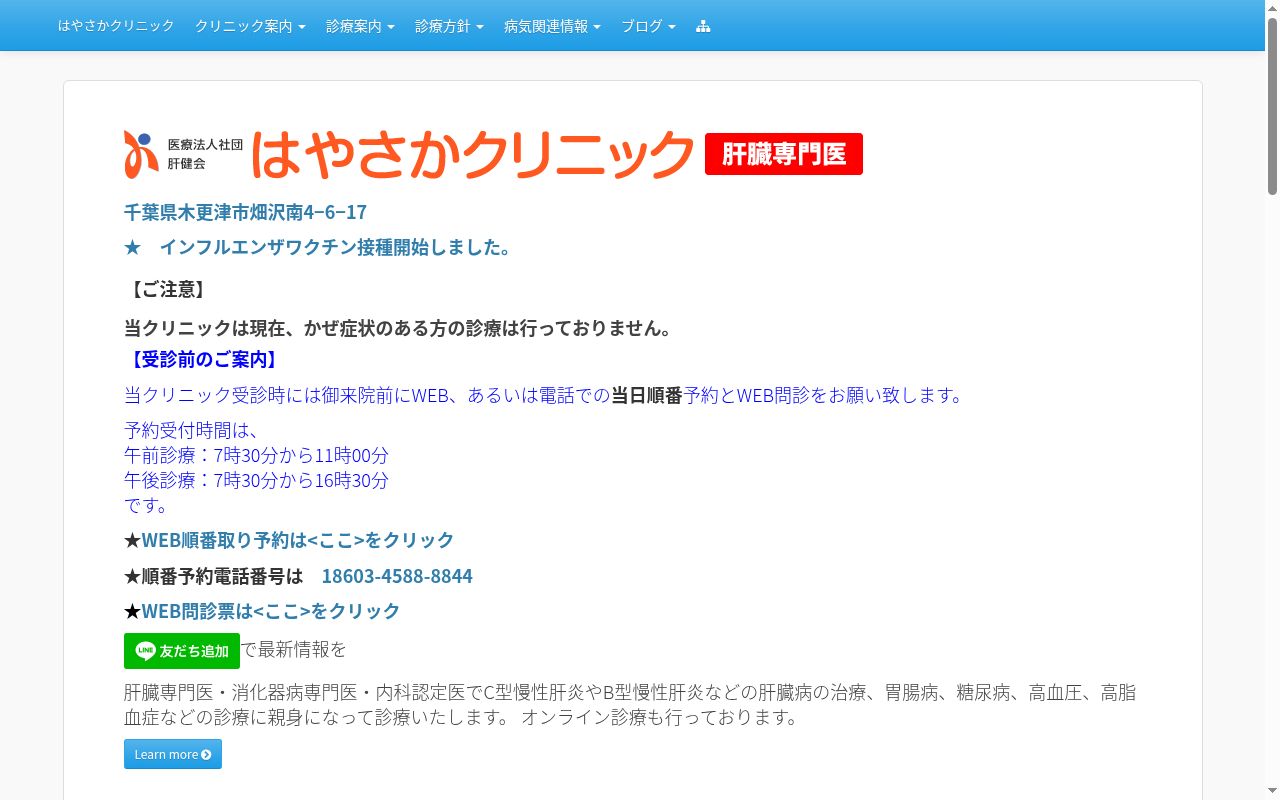The height and width of the screenshot is (800, 1280).
Task: Click the で最新情報を text
Action: [294, 649]
